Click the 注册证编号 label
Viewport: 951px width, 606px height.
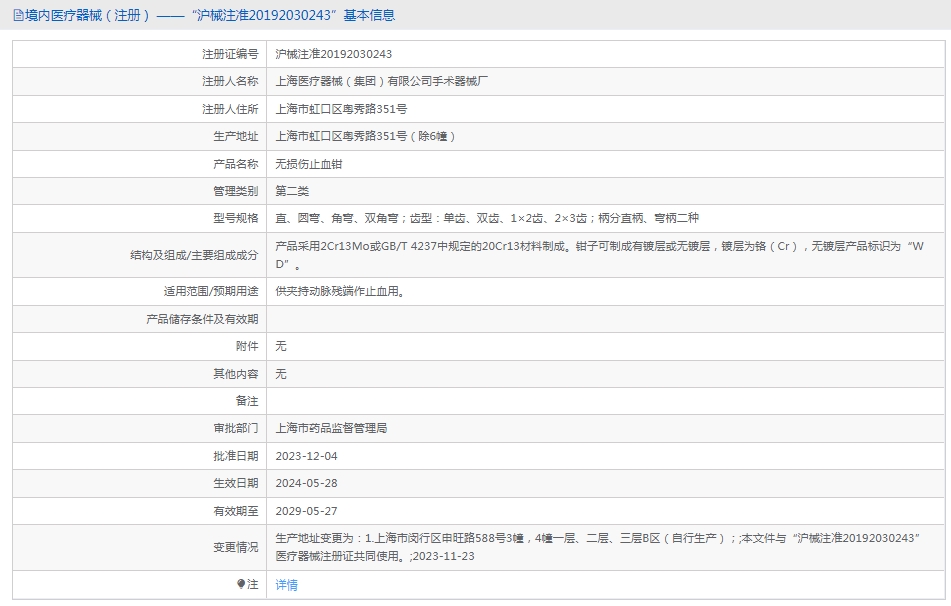(230, 55)
